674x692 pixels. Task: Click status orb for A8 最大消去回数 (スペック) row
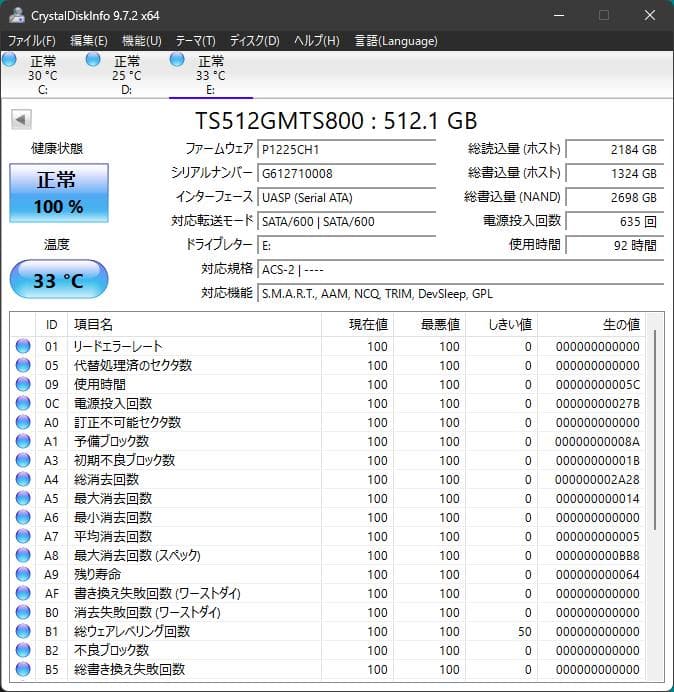click(x=23, y=555)
